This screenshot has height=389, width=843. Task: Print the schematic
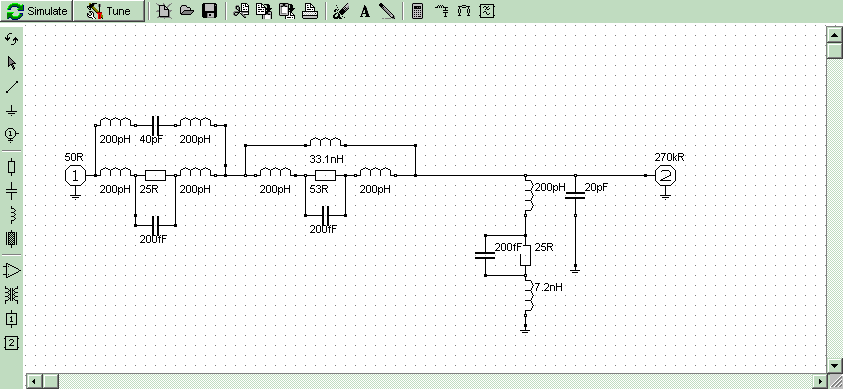(x=310, y=11)
